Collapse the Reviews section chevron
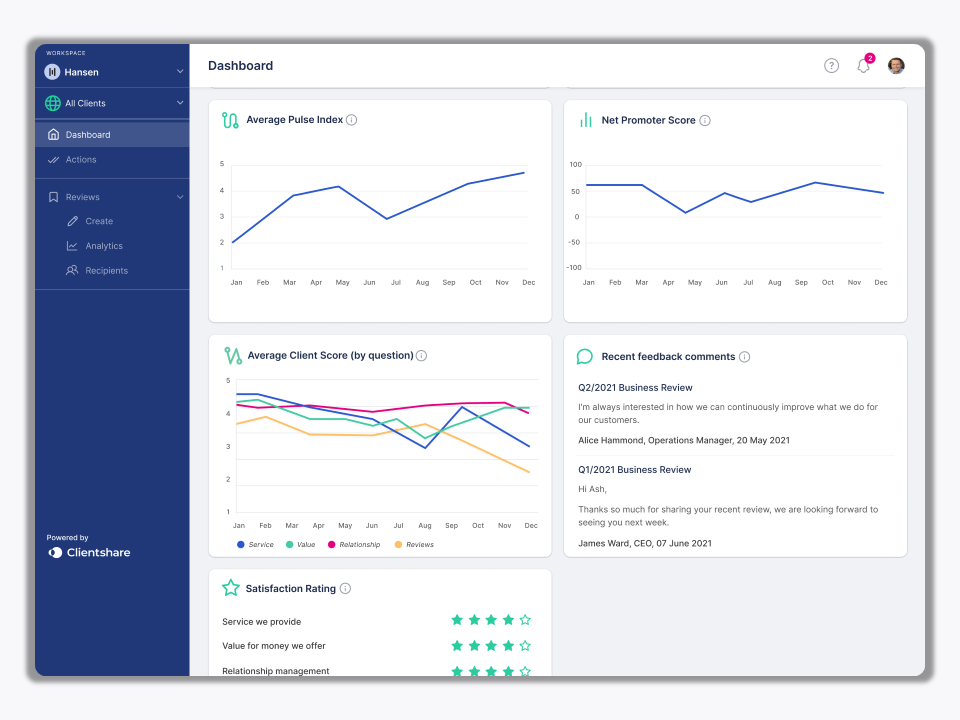This screenshot has width=960, height=720. point(180,197)
